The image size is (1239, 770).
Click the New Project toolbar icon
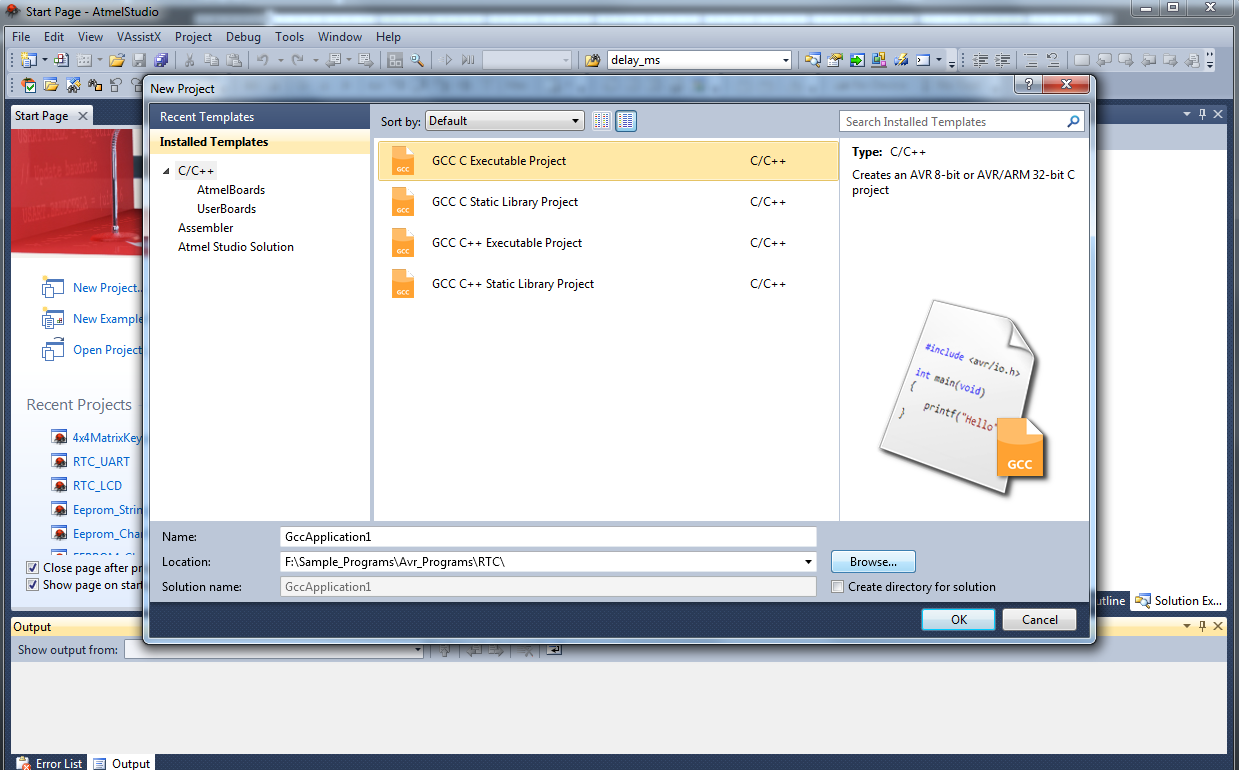[x=28, y=60]
